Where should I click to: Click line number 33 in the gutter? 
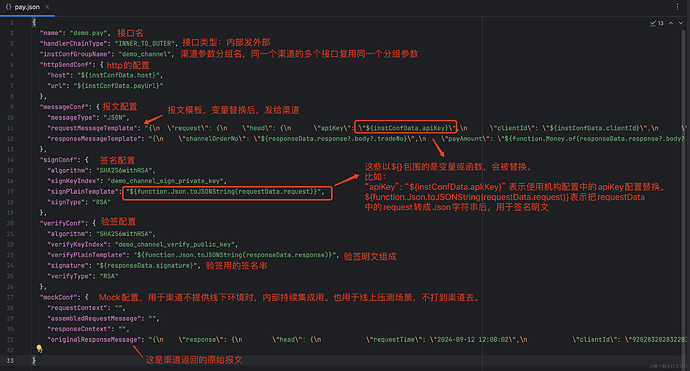click(10, 360)
